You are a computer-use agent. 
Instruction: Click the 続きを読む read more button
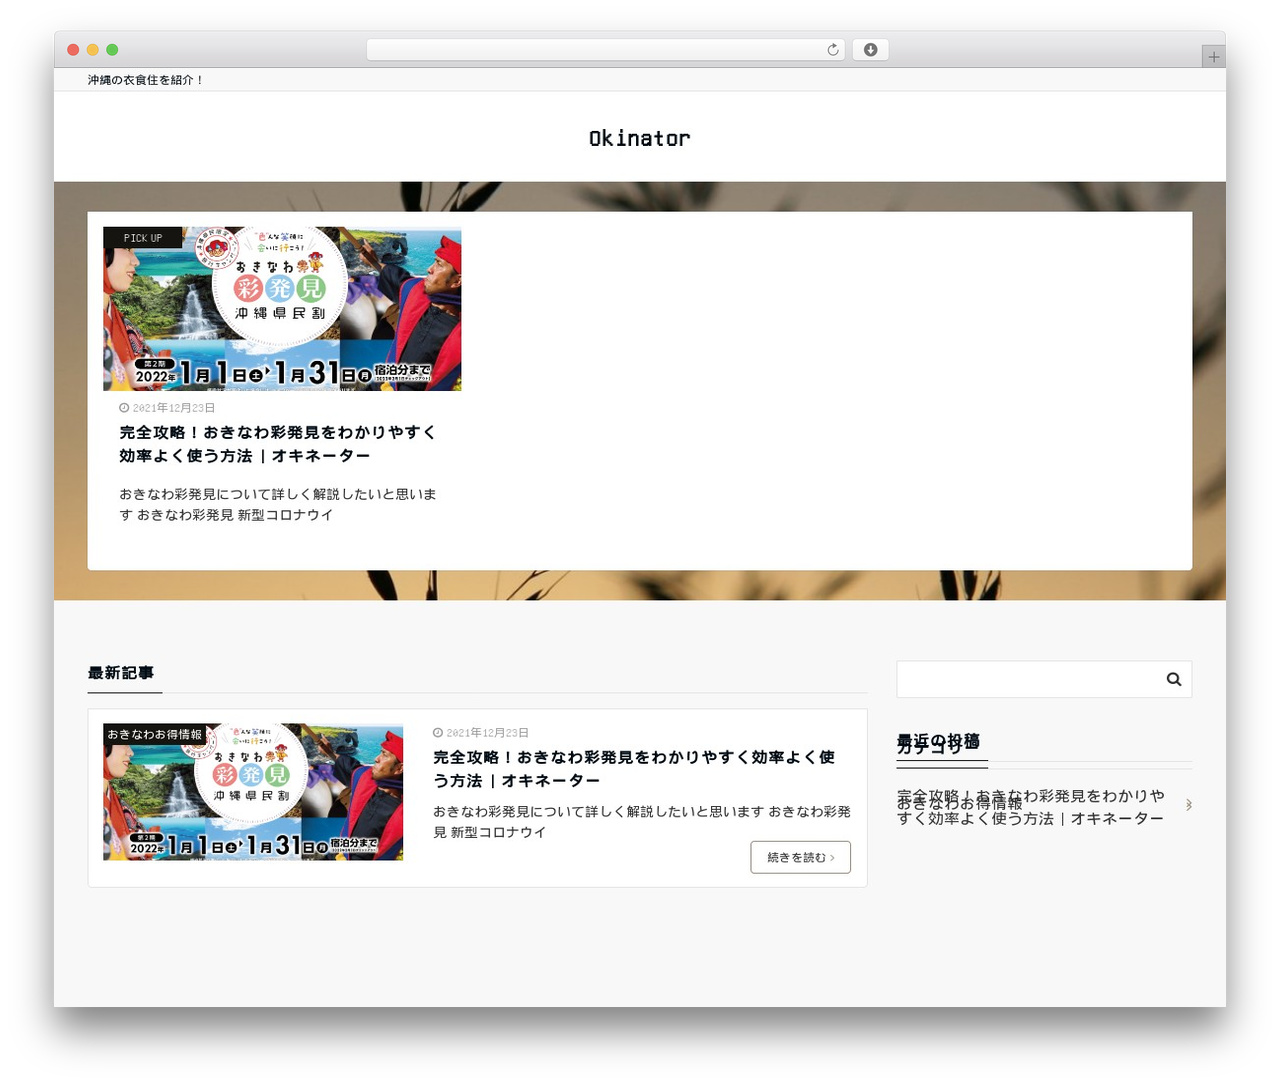point(801,857)
